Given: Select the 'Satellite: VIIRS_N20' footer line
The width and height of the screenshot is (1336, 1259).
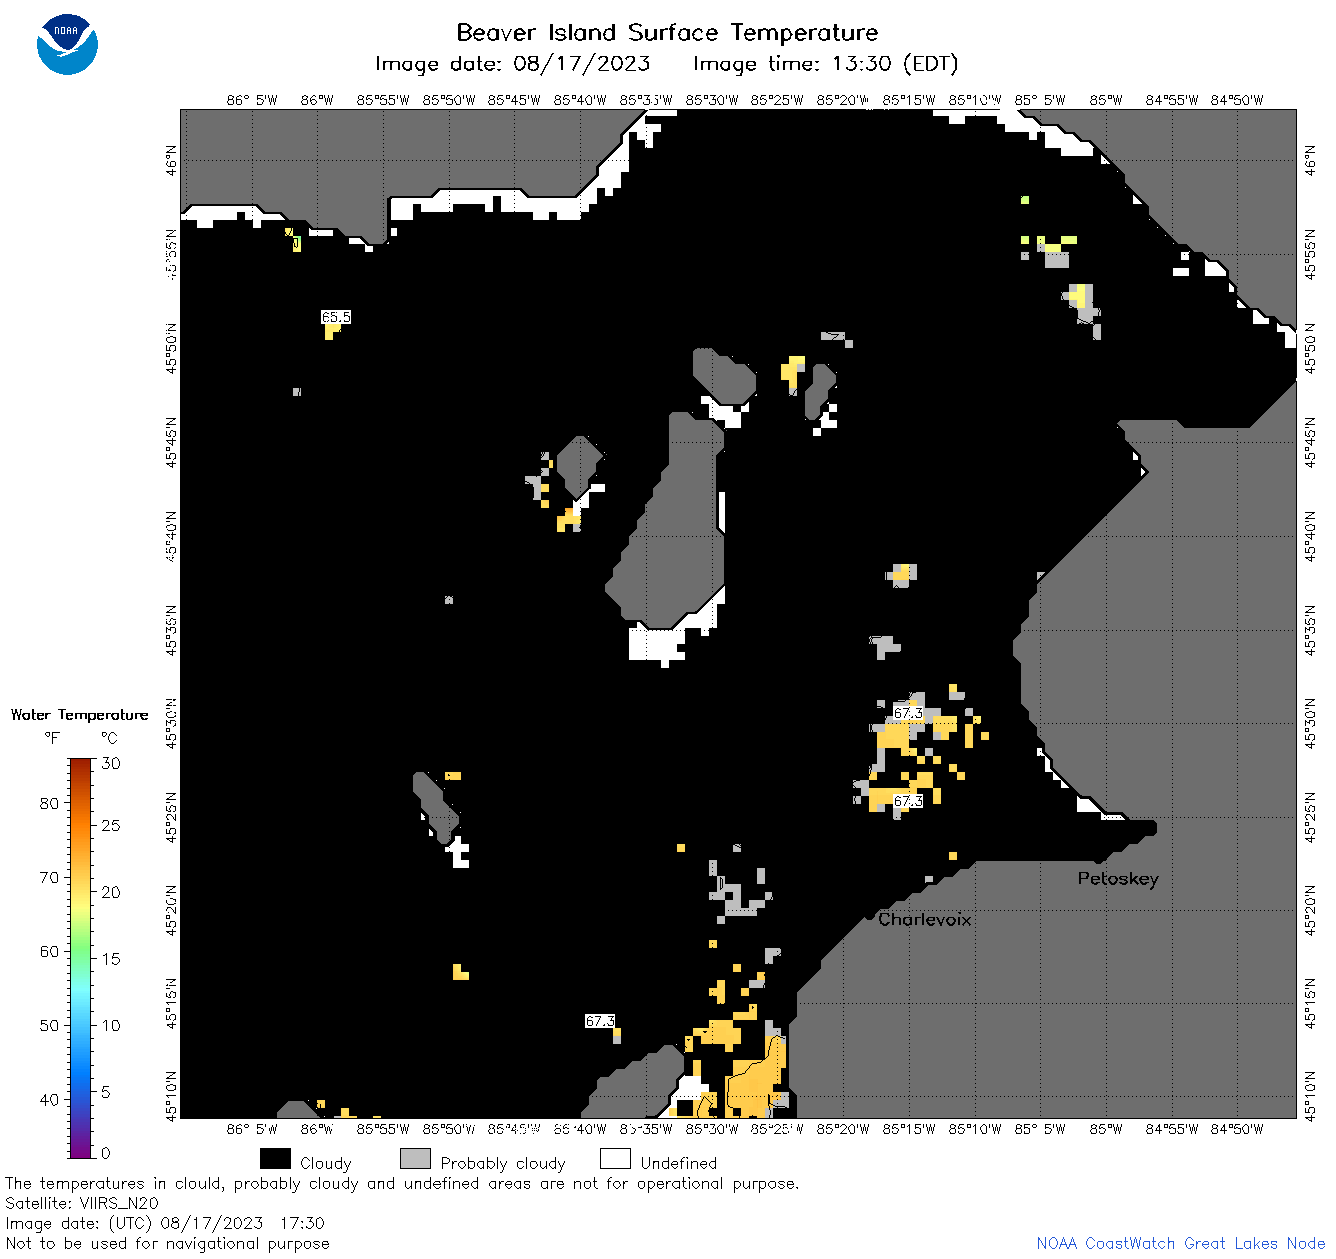Looking at the screenshot, I should point(82,1203).
